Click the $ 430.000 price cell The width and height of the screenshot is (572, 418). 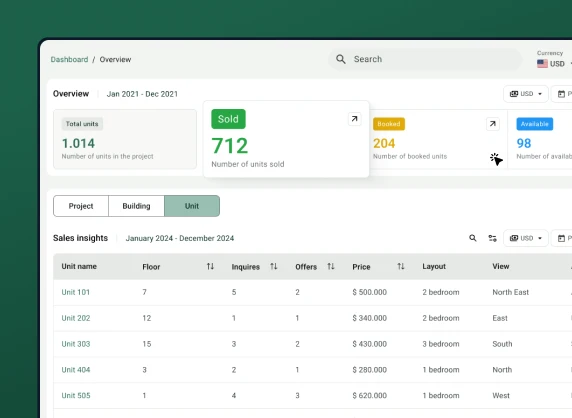coord(370,344)
